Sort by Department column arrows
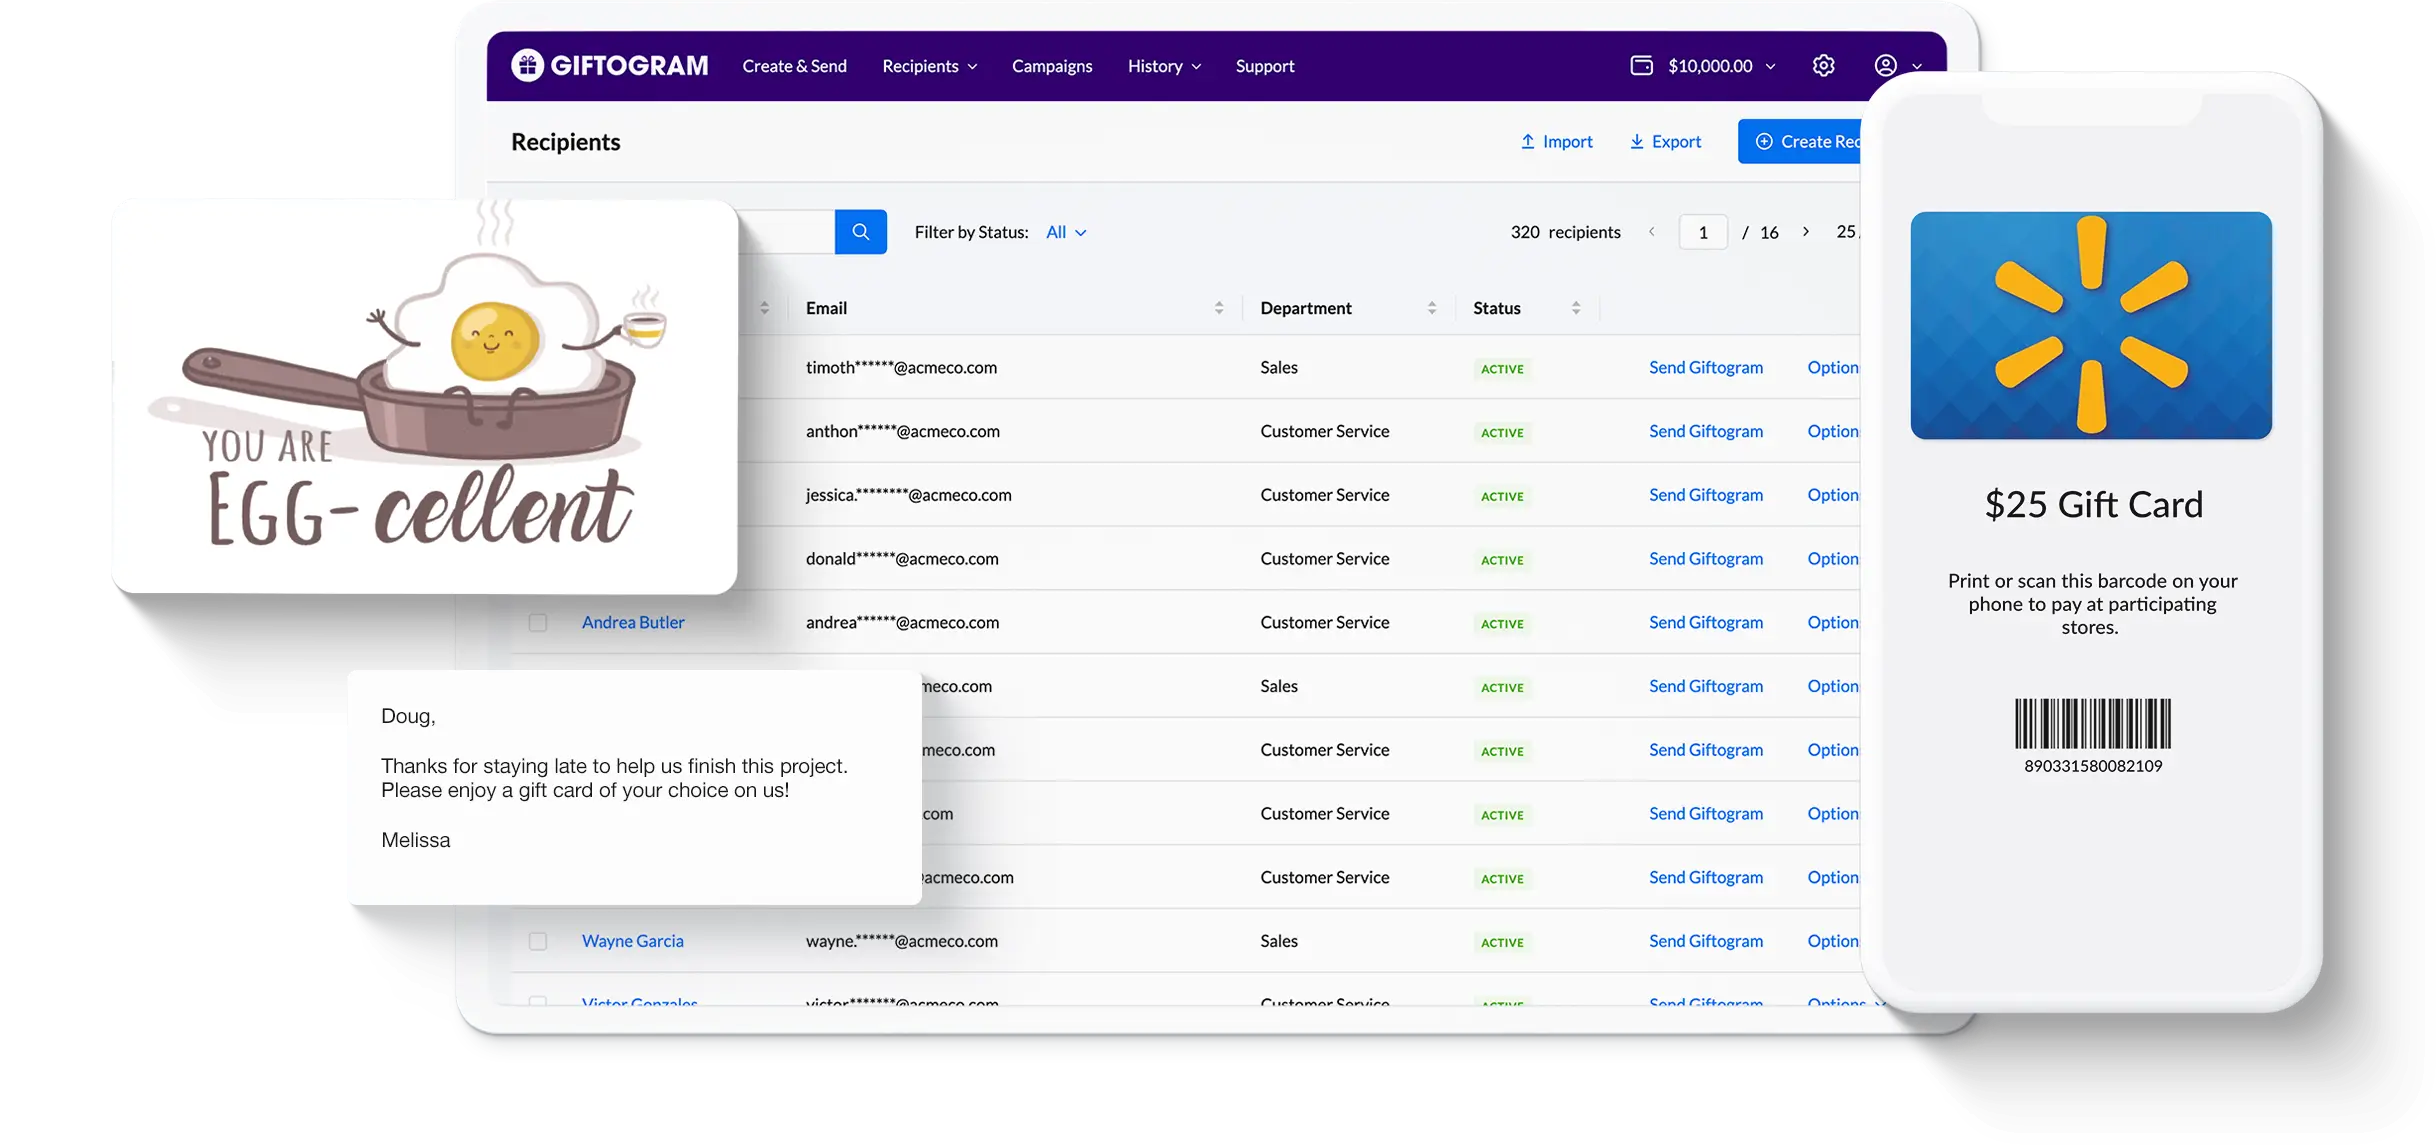The height and width of the screenshot is (1145, 2436). [1431, 308]
